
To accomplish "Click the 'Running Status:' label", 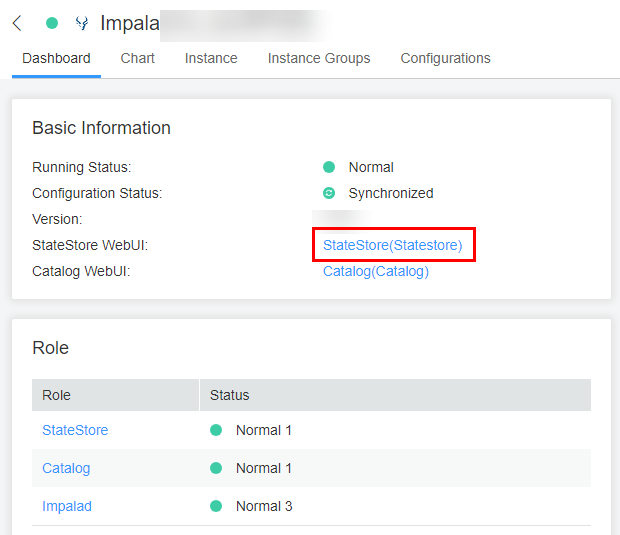I will (x=81, y=167).
